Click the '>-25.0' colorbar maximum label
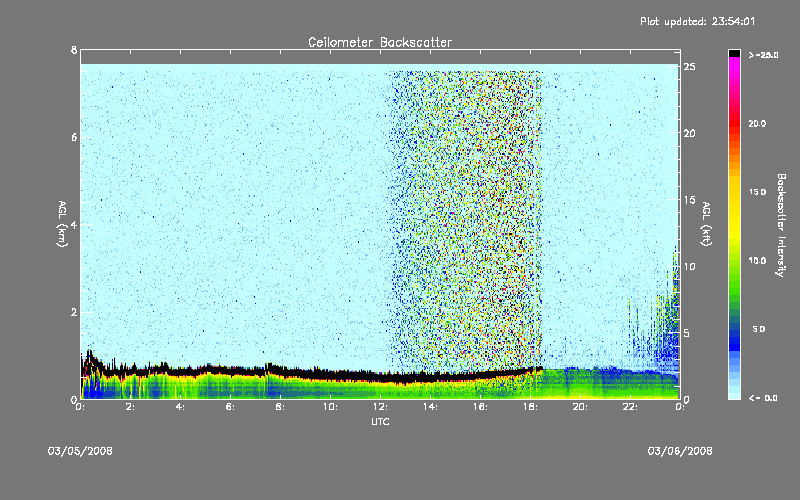 click(763, 55)
